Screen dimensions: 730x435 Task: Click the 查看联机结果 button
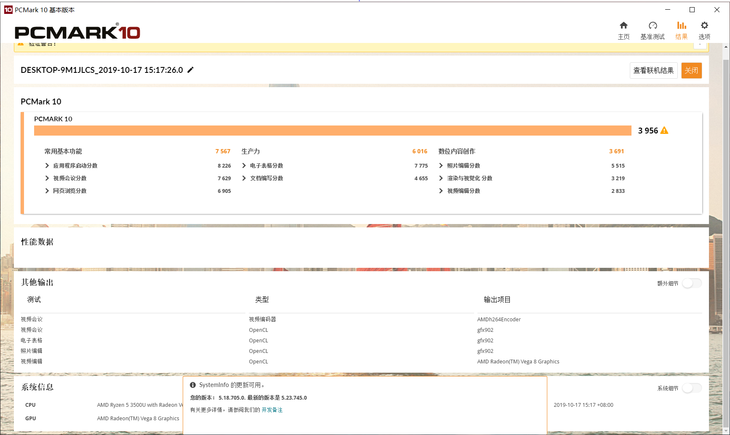654,70
